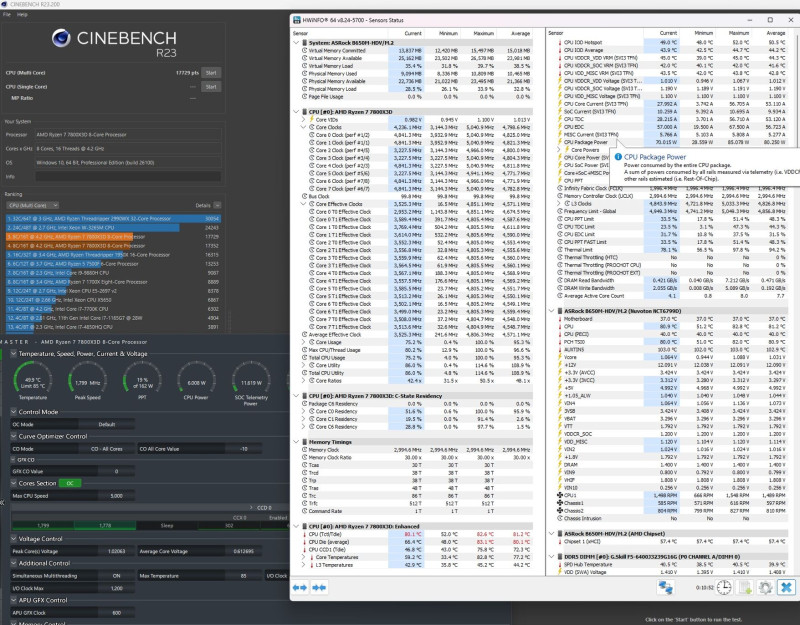This screenshot has width=800, height=625.
Task: Click the CPU Power gauge in Ryzen Master
Action: tap(196, 380)
